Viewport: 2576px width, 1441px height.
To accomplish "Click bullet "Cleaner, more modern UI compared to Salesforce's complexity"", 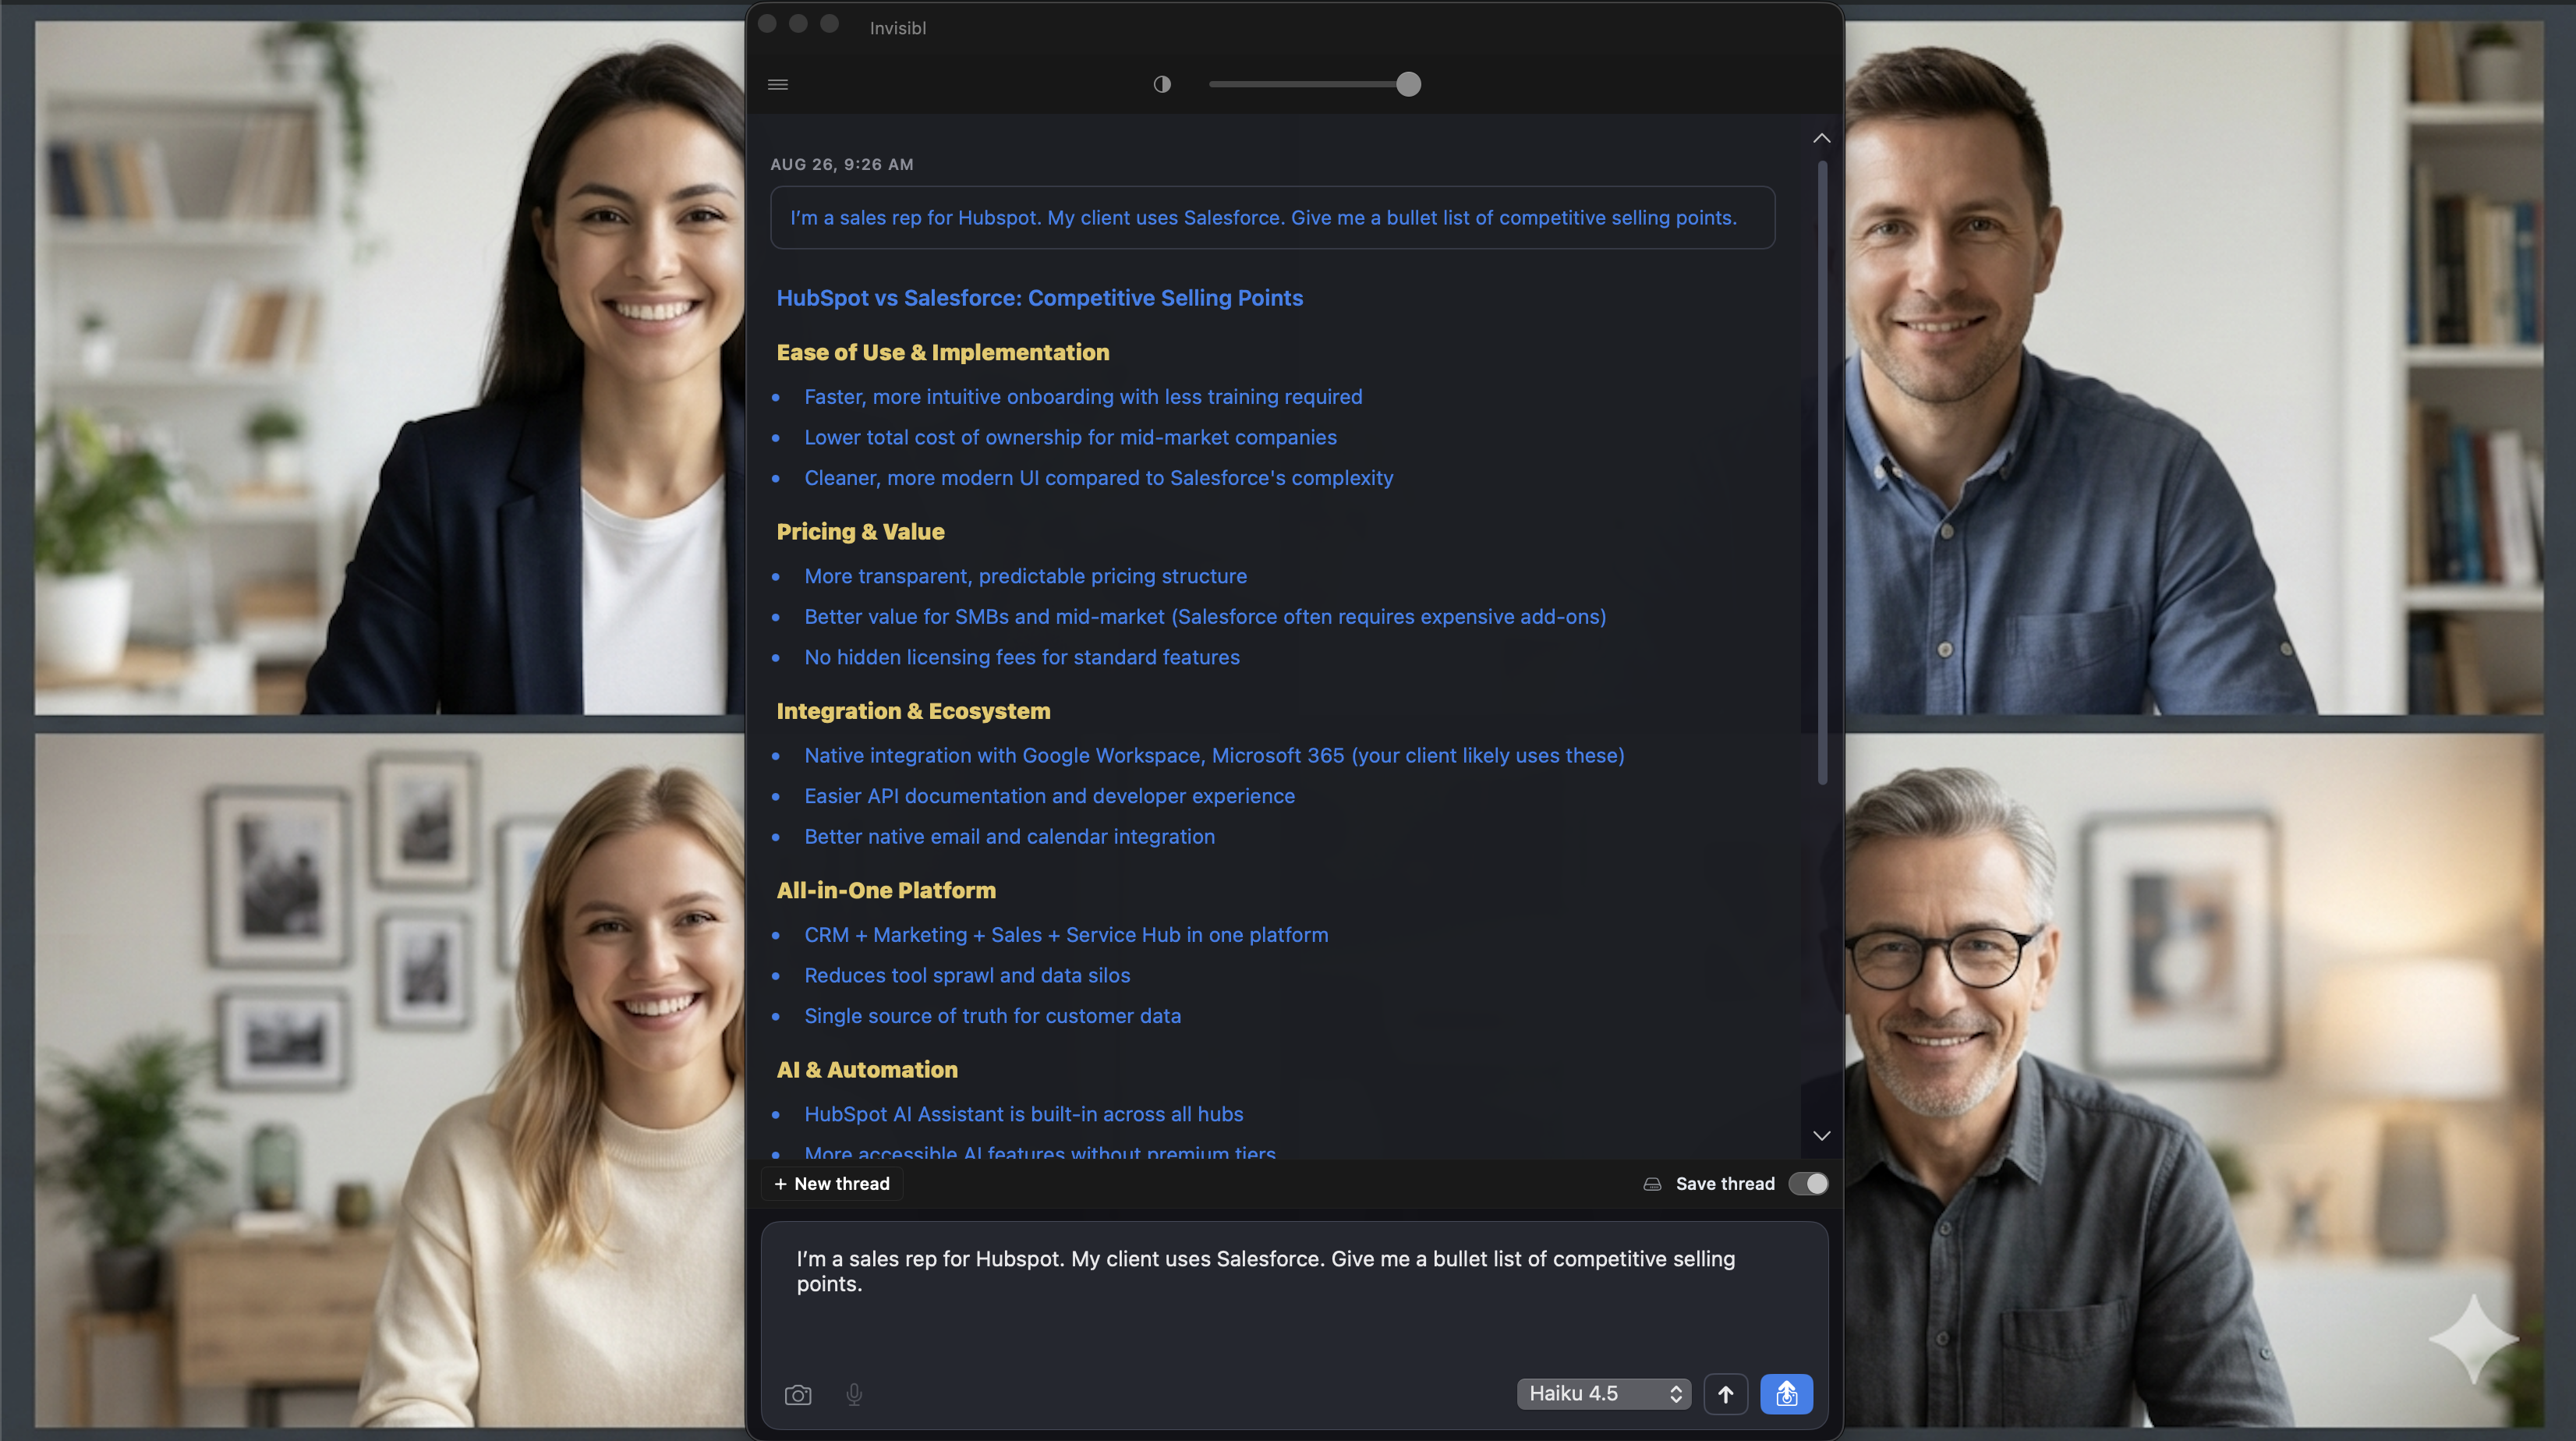I will tap(1098, 478).
